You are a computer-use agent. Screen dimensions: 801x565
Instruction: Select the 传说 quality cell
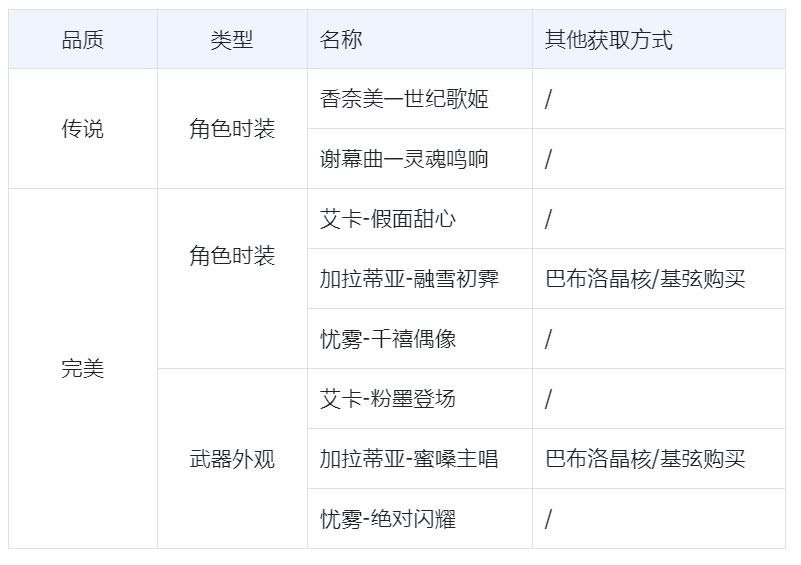coord(82,129)
